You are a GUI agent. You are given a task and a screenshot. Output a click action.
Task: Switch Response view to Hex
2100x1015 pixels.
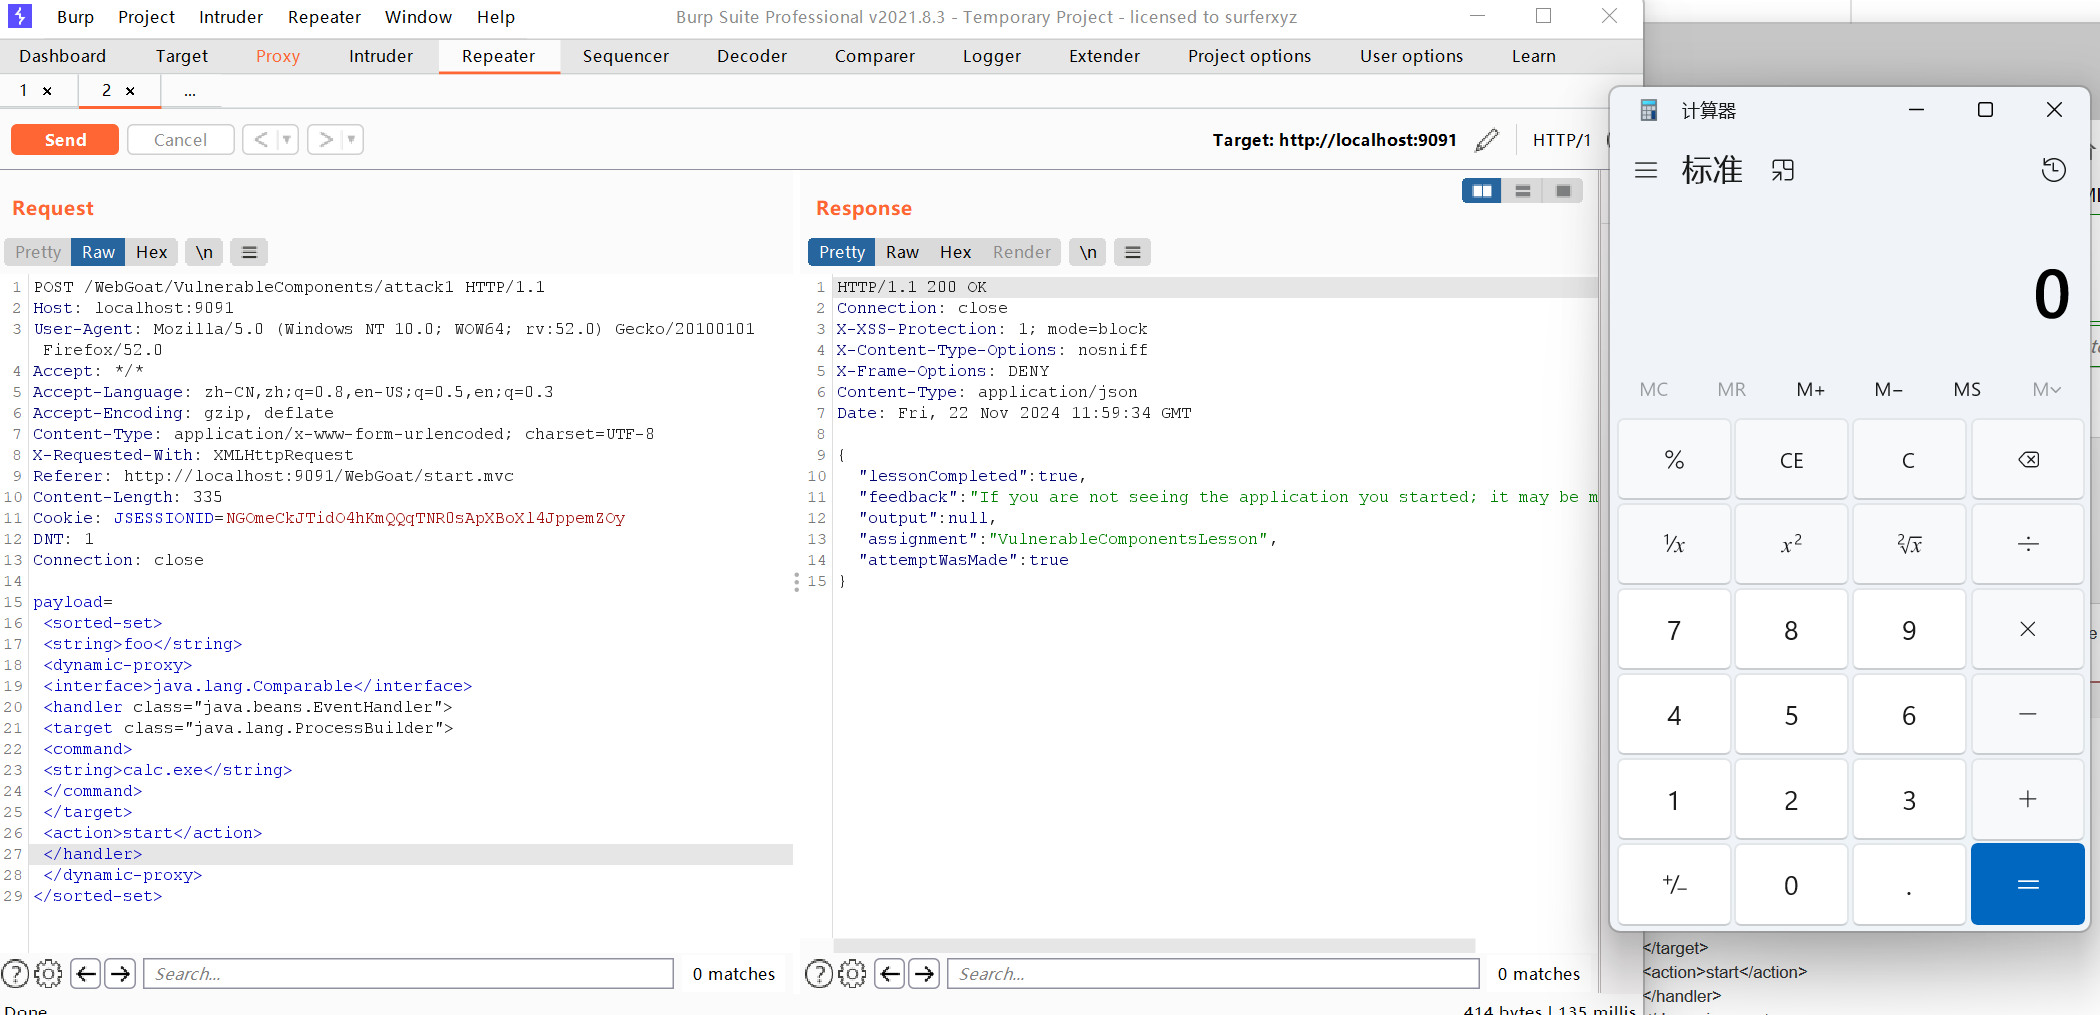[x=956, y=252]
